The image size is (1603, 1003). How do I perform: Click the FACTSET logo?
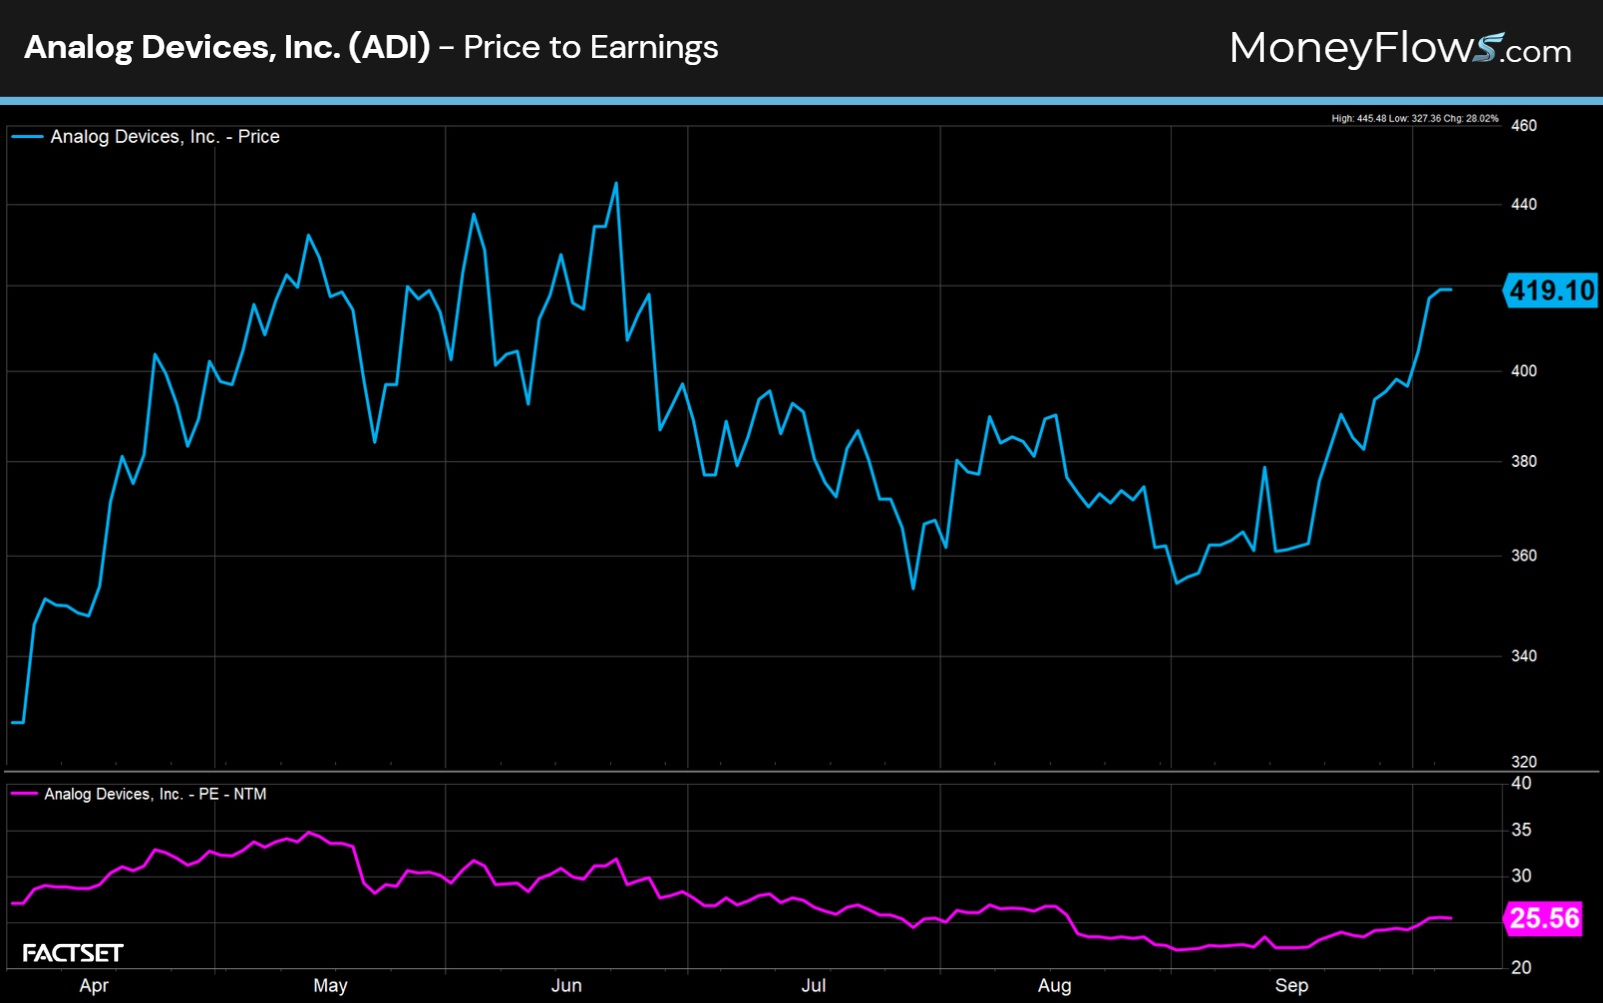tap(73, 953)
